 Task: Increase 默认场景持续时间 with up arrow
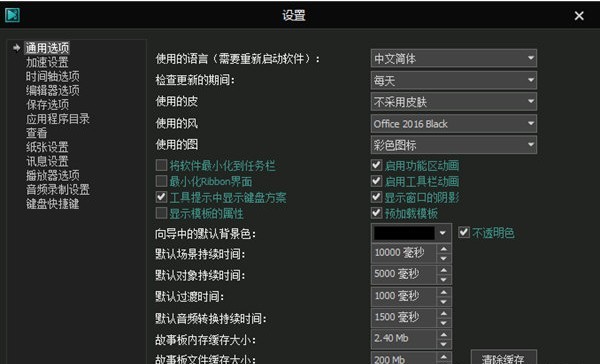(x=443, y=249)
